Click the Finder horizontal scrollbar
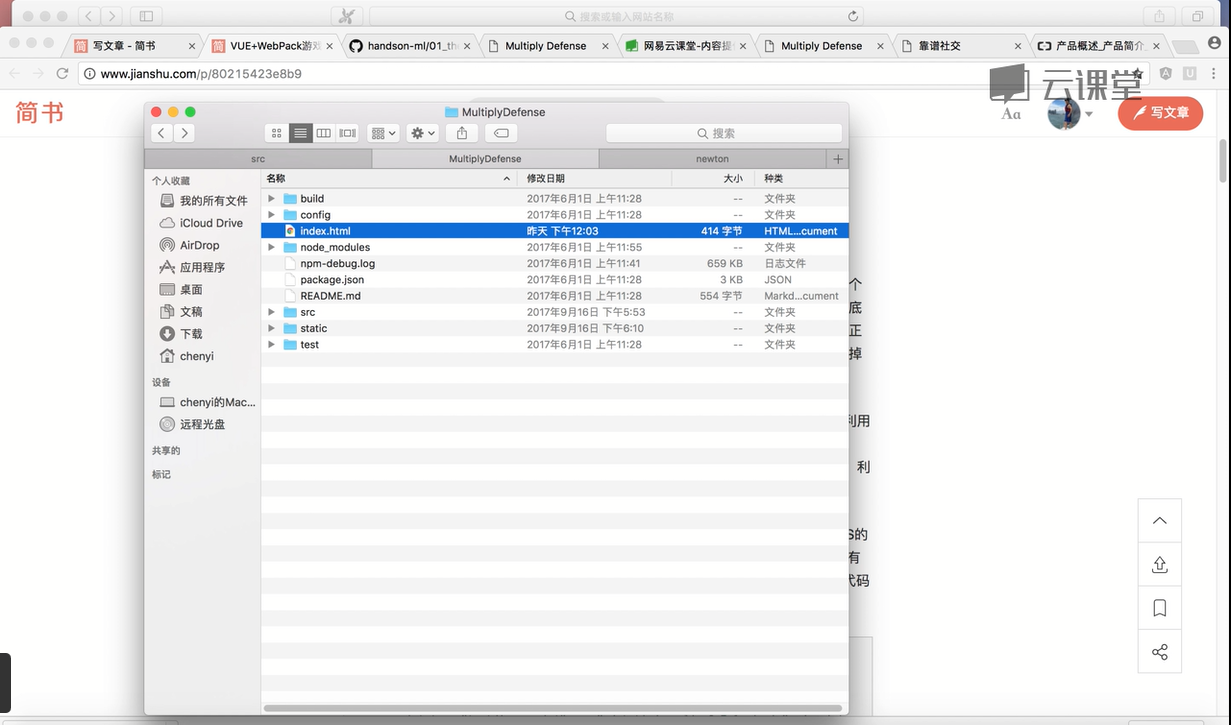1231x725 pixels. pos(552,708)
